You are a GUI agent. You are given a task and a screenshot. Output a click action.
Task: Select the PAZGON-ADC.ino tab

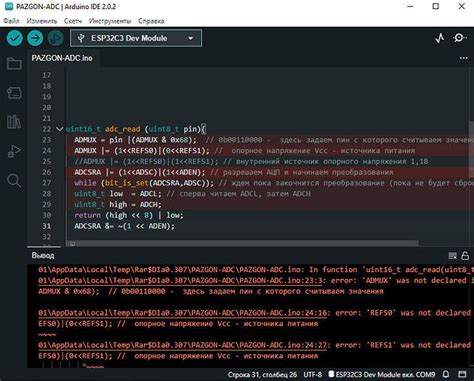point(62,58)
